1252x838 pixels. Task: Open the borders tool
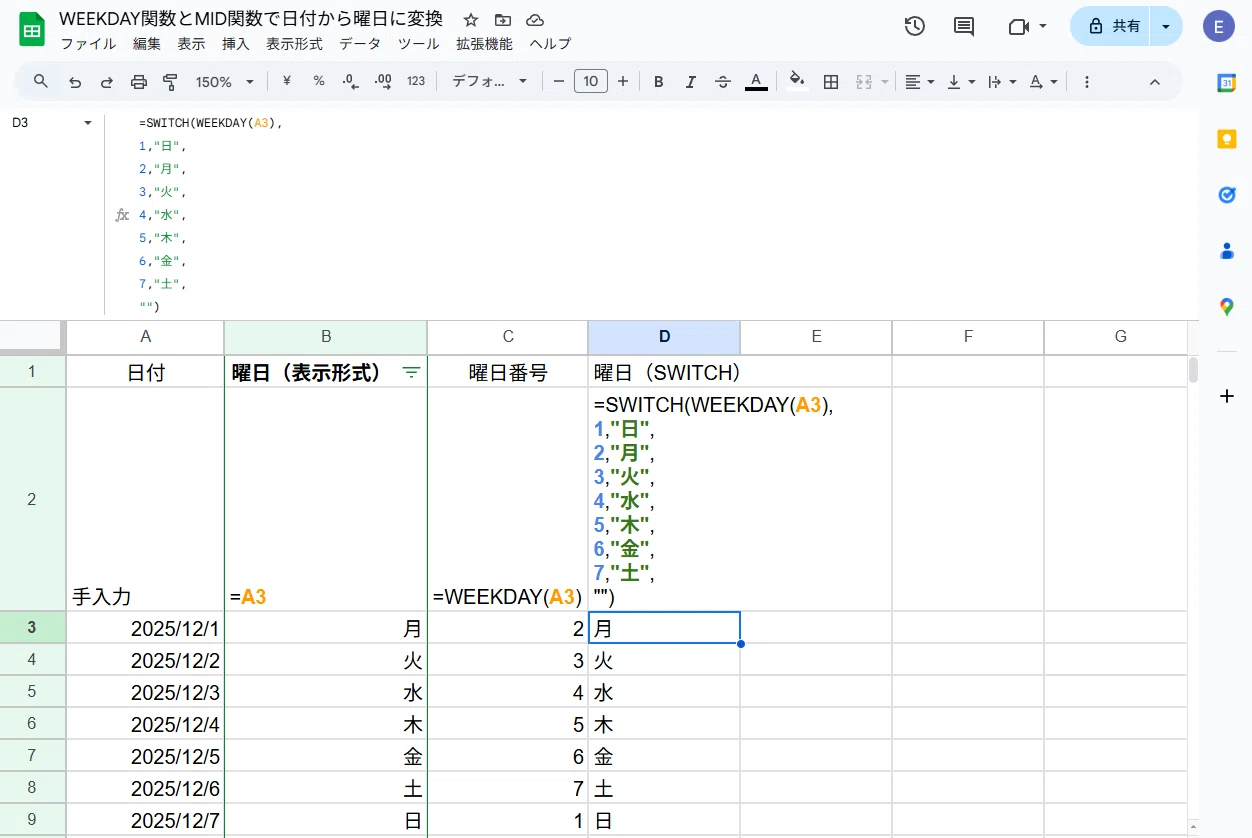pyautogui.click(x=831, y=82)
